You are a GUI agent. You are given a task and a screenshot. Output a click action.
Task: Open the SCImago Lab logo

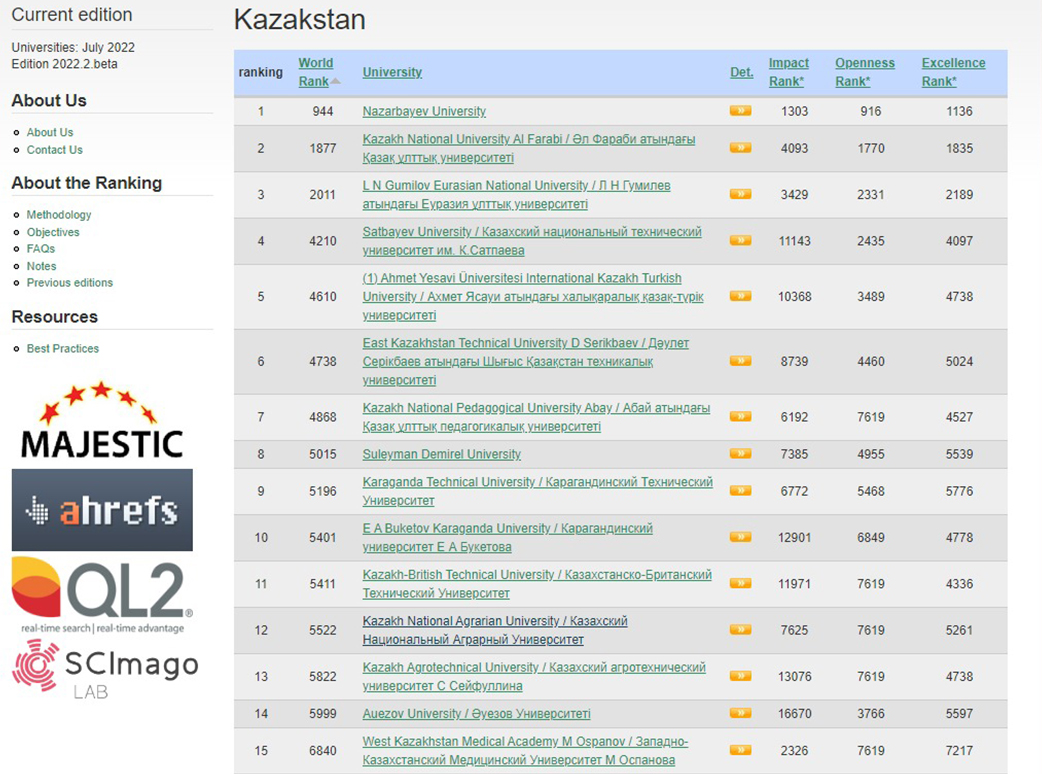click(104, 669)
